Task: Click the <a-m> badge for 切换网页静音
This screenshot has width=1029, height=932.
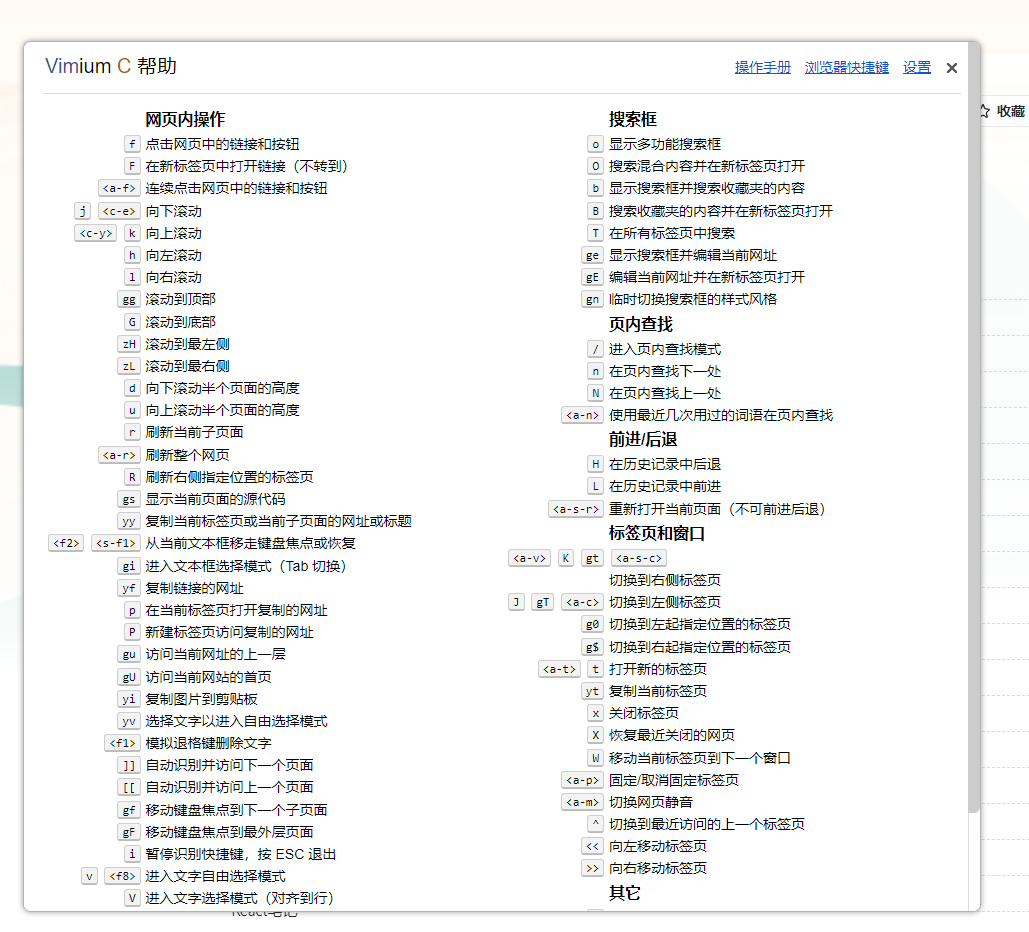Action: click(582, 801)
